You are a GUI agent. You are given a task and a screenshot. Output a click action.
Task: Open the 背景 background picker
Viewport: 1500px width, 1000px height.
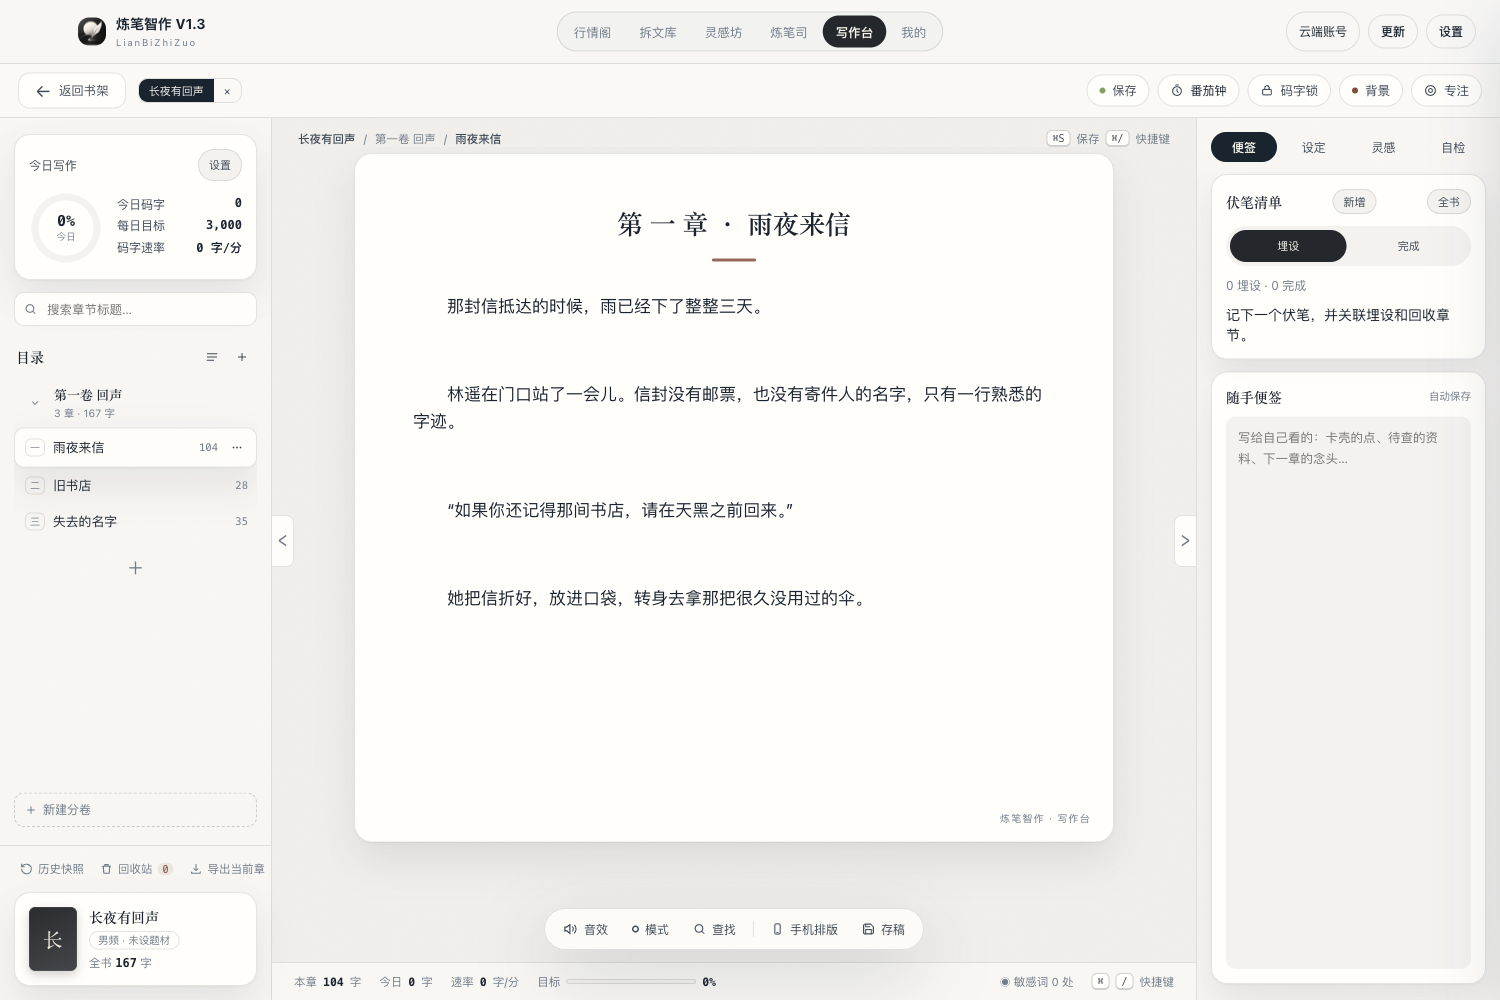pyautogui.click(x=1371, y=91)
